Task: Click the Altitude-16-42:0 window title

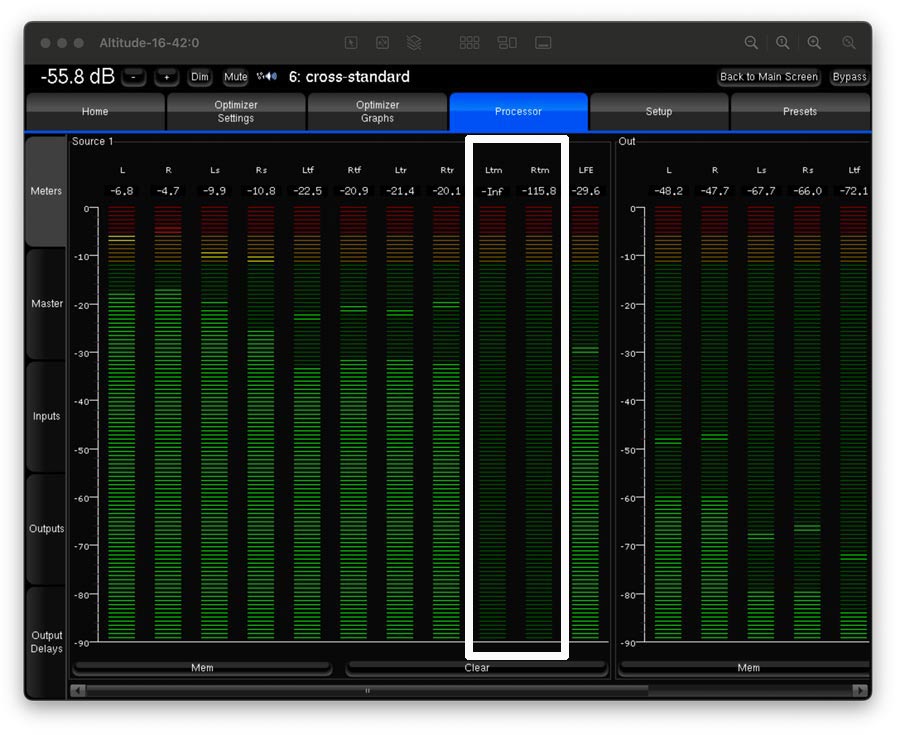Action: (x=149, y=43)
